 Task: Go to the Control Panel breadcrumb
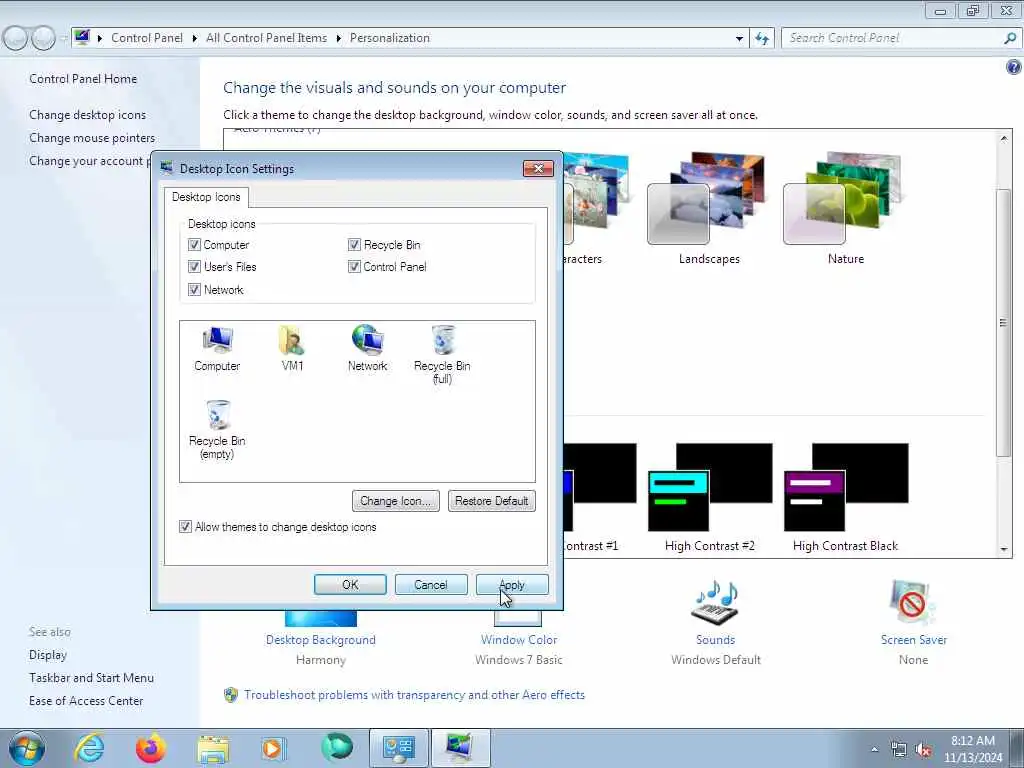tap(147, 38)
